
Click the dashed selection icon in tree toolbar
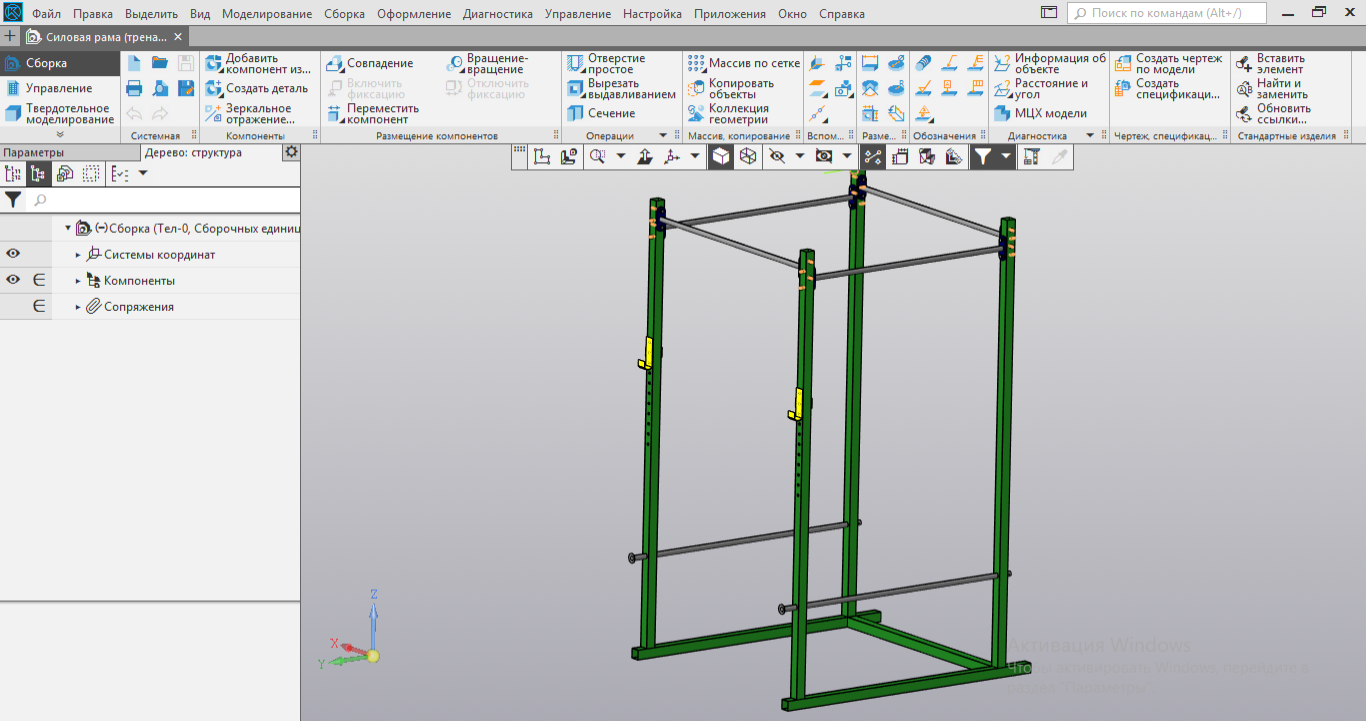91,174
